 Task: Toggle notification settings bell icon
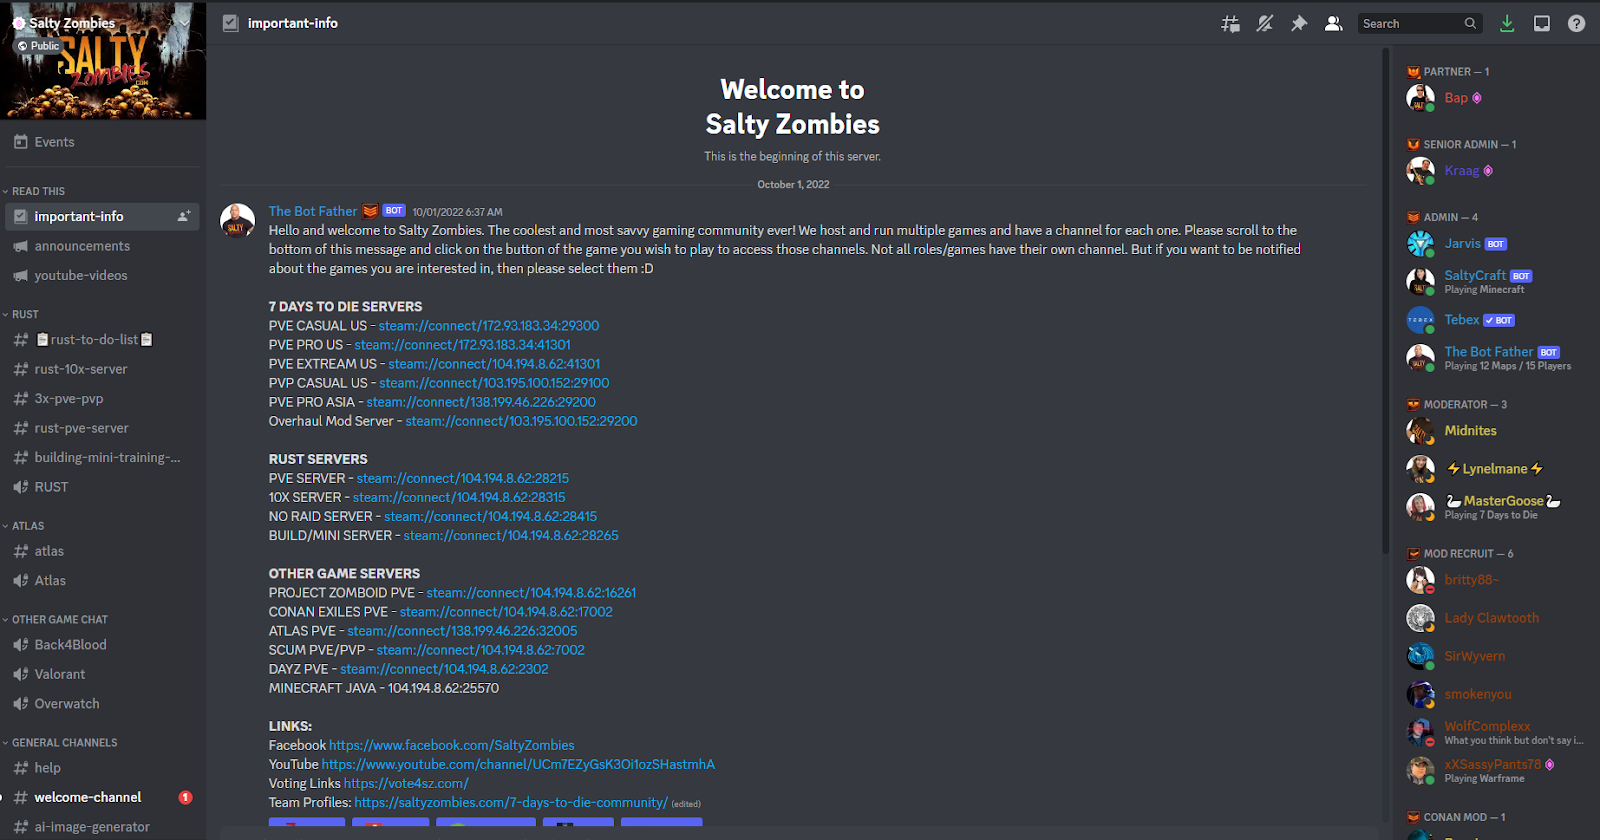(x=1265, y=23)
